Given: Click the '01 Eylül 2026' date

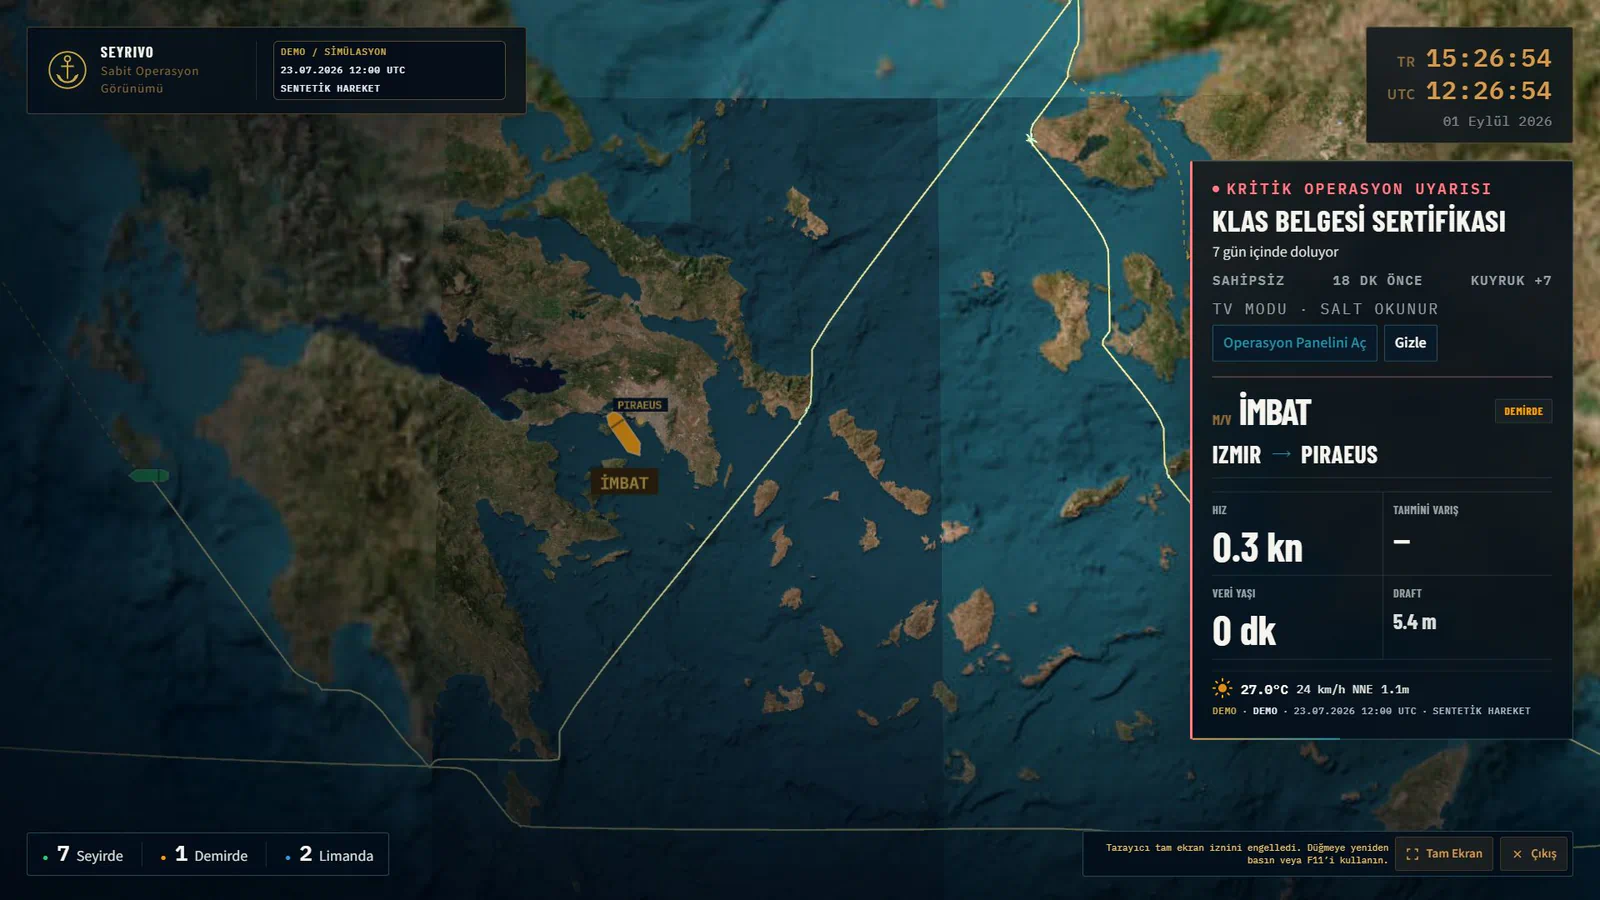Looking at the screenshot, I should click(1497, 121).
